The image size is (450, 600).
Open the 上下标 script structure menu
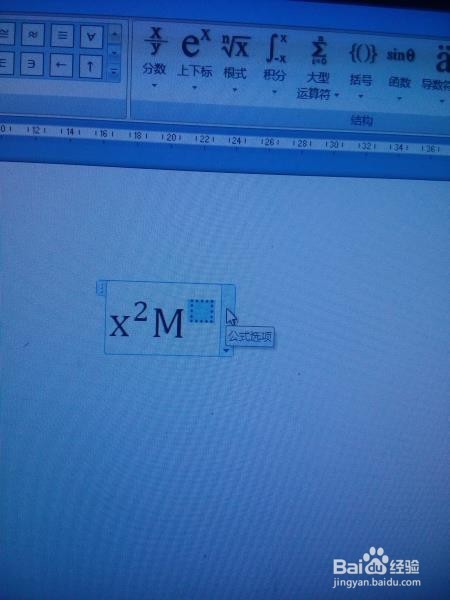click(195, 59)
